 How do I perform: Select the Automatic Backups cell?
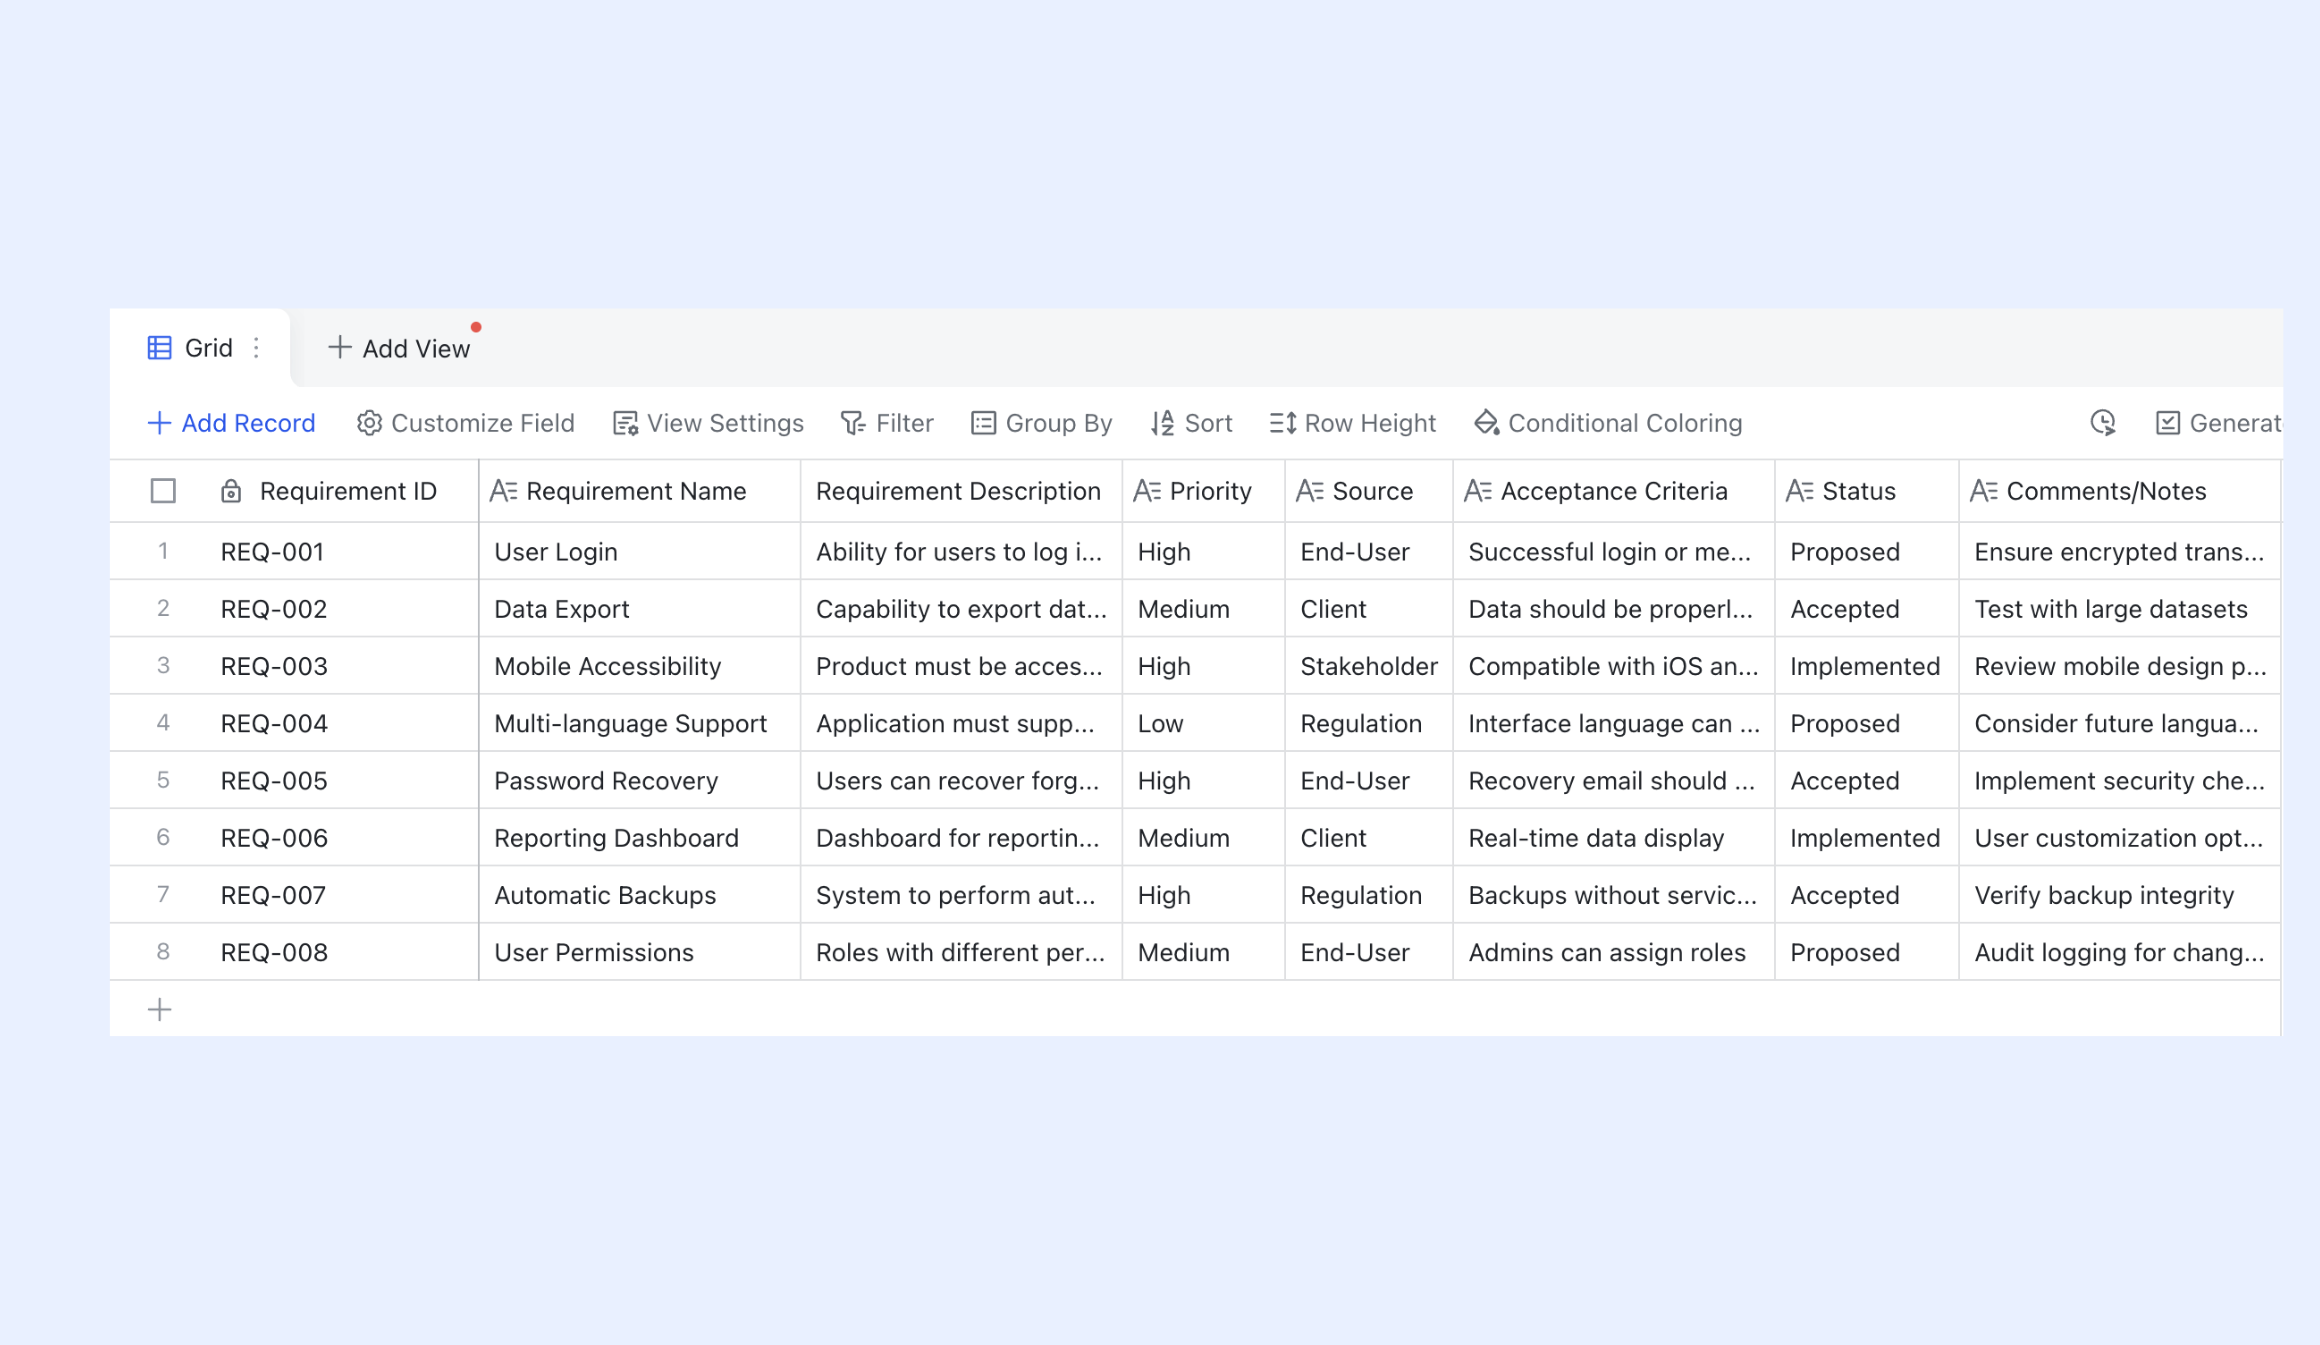[x=640, y=895]
